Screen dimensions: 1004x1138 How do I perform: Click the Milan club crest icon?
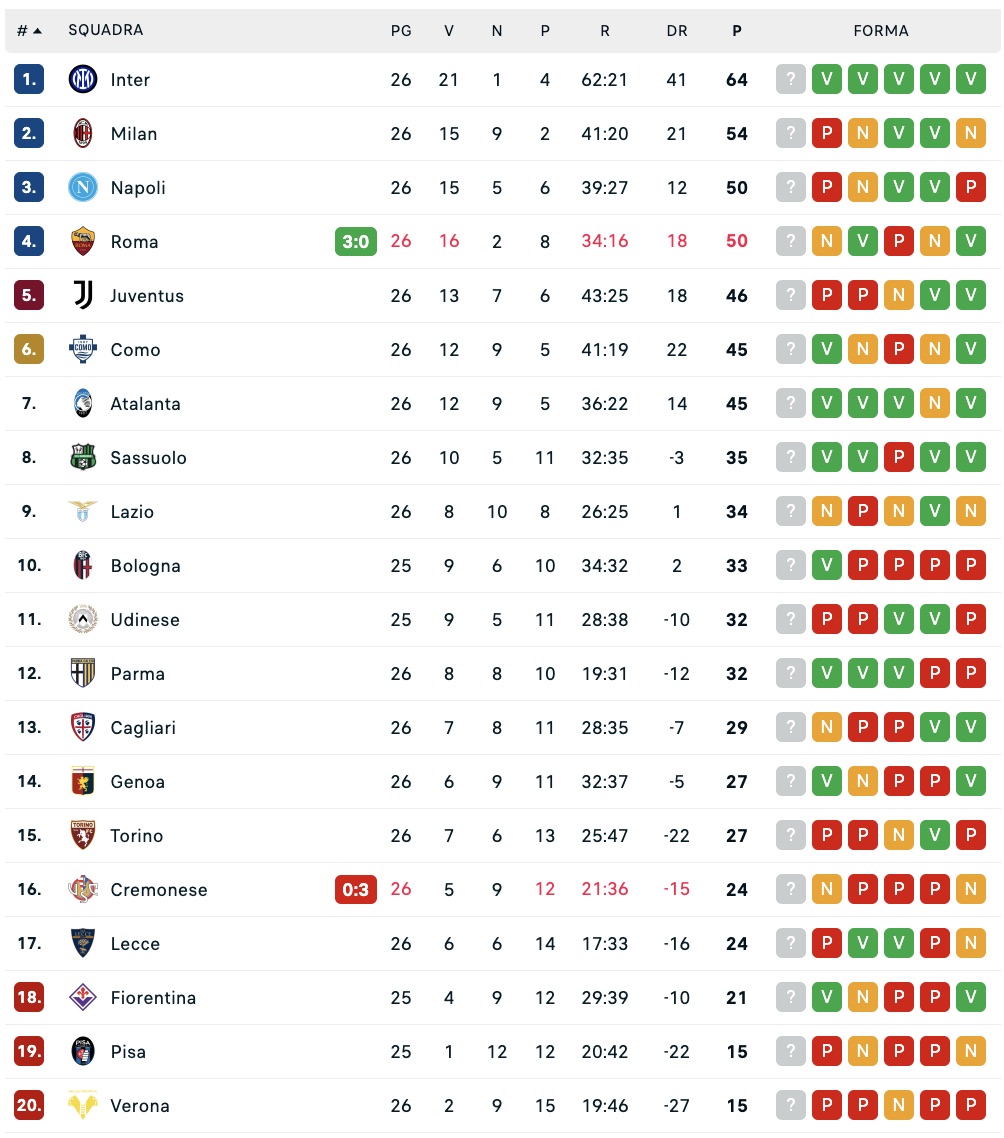[83, 133]
